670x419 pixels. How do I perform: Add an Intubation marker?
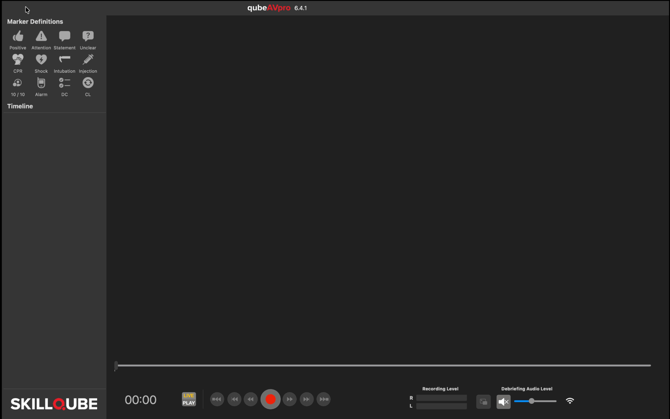click(x=65, y=60)
